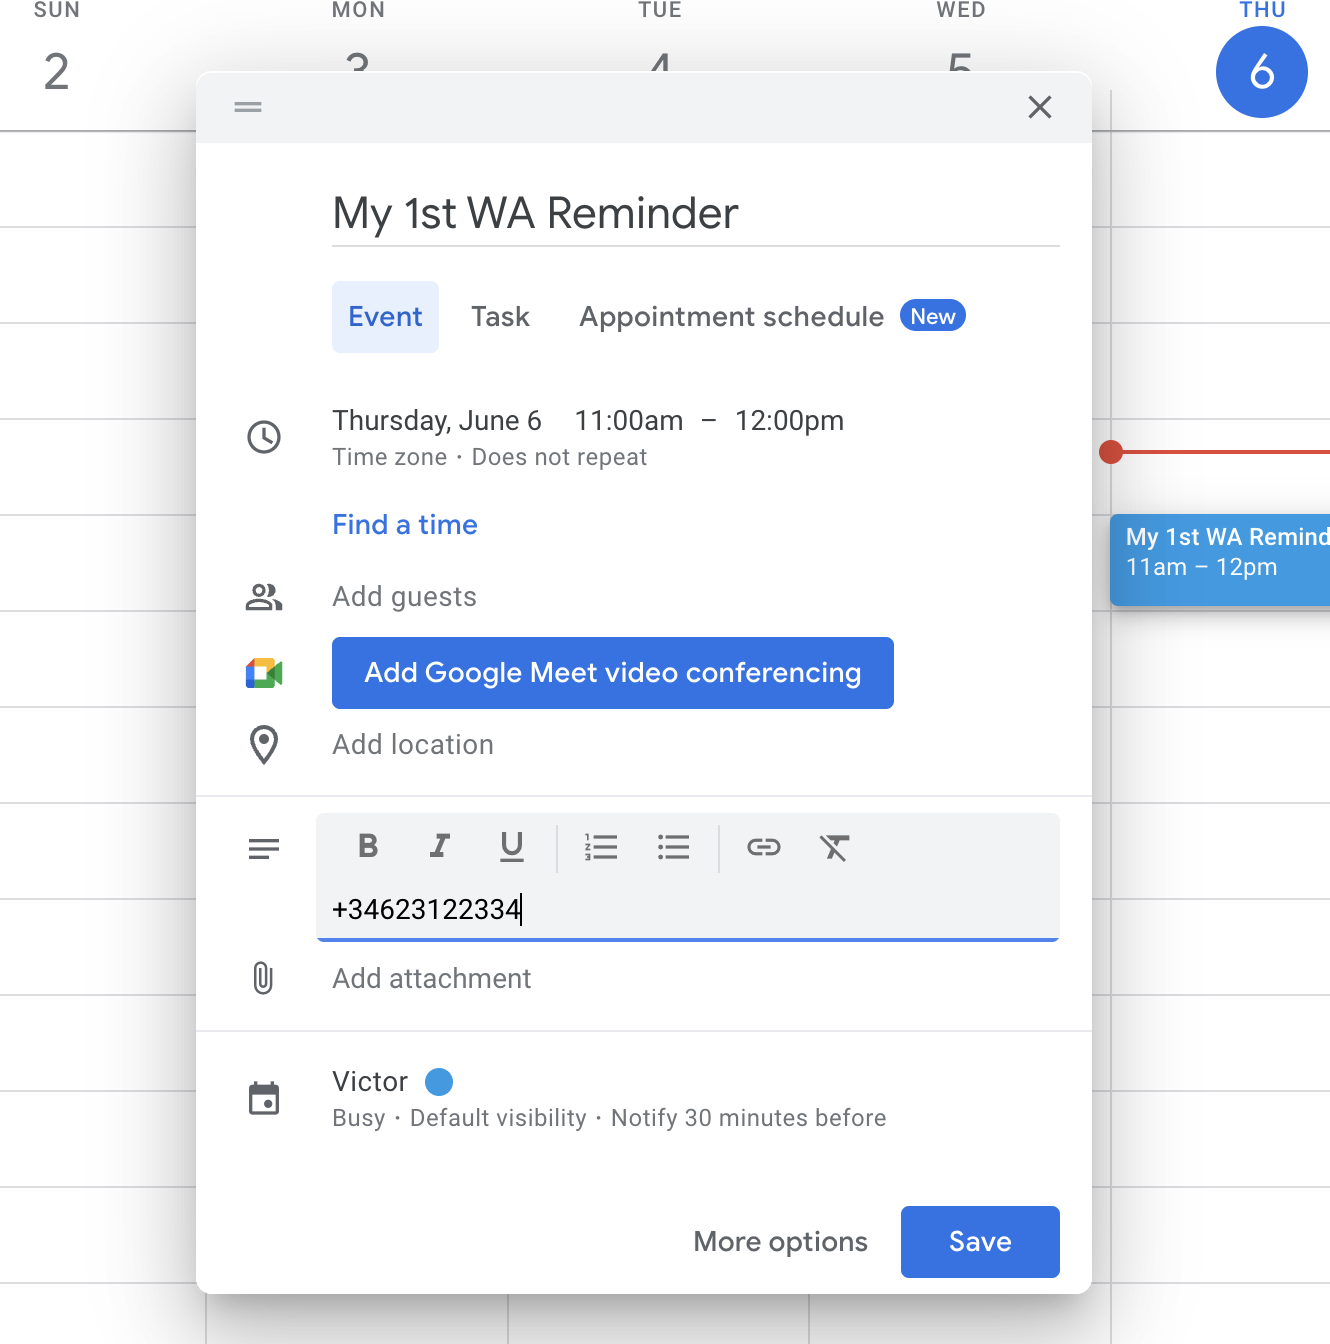Click description text +34623122334
The image size is (1330, 1344).
tap(427, 909)
